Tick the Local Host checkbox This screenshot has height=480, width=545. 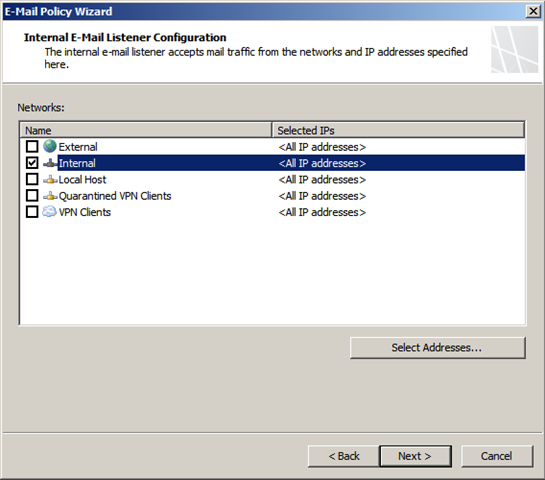tap(32, 179)
